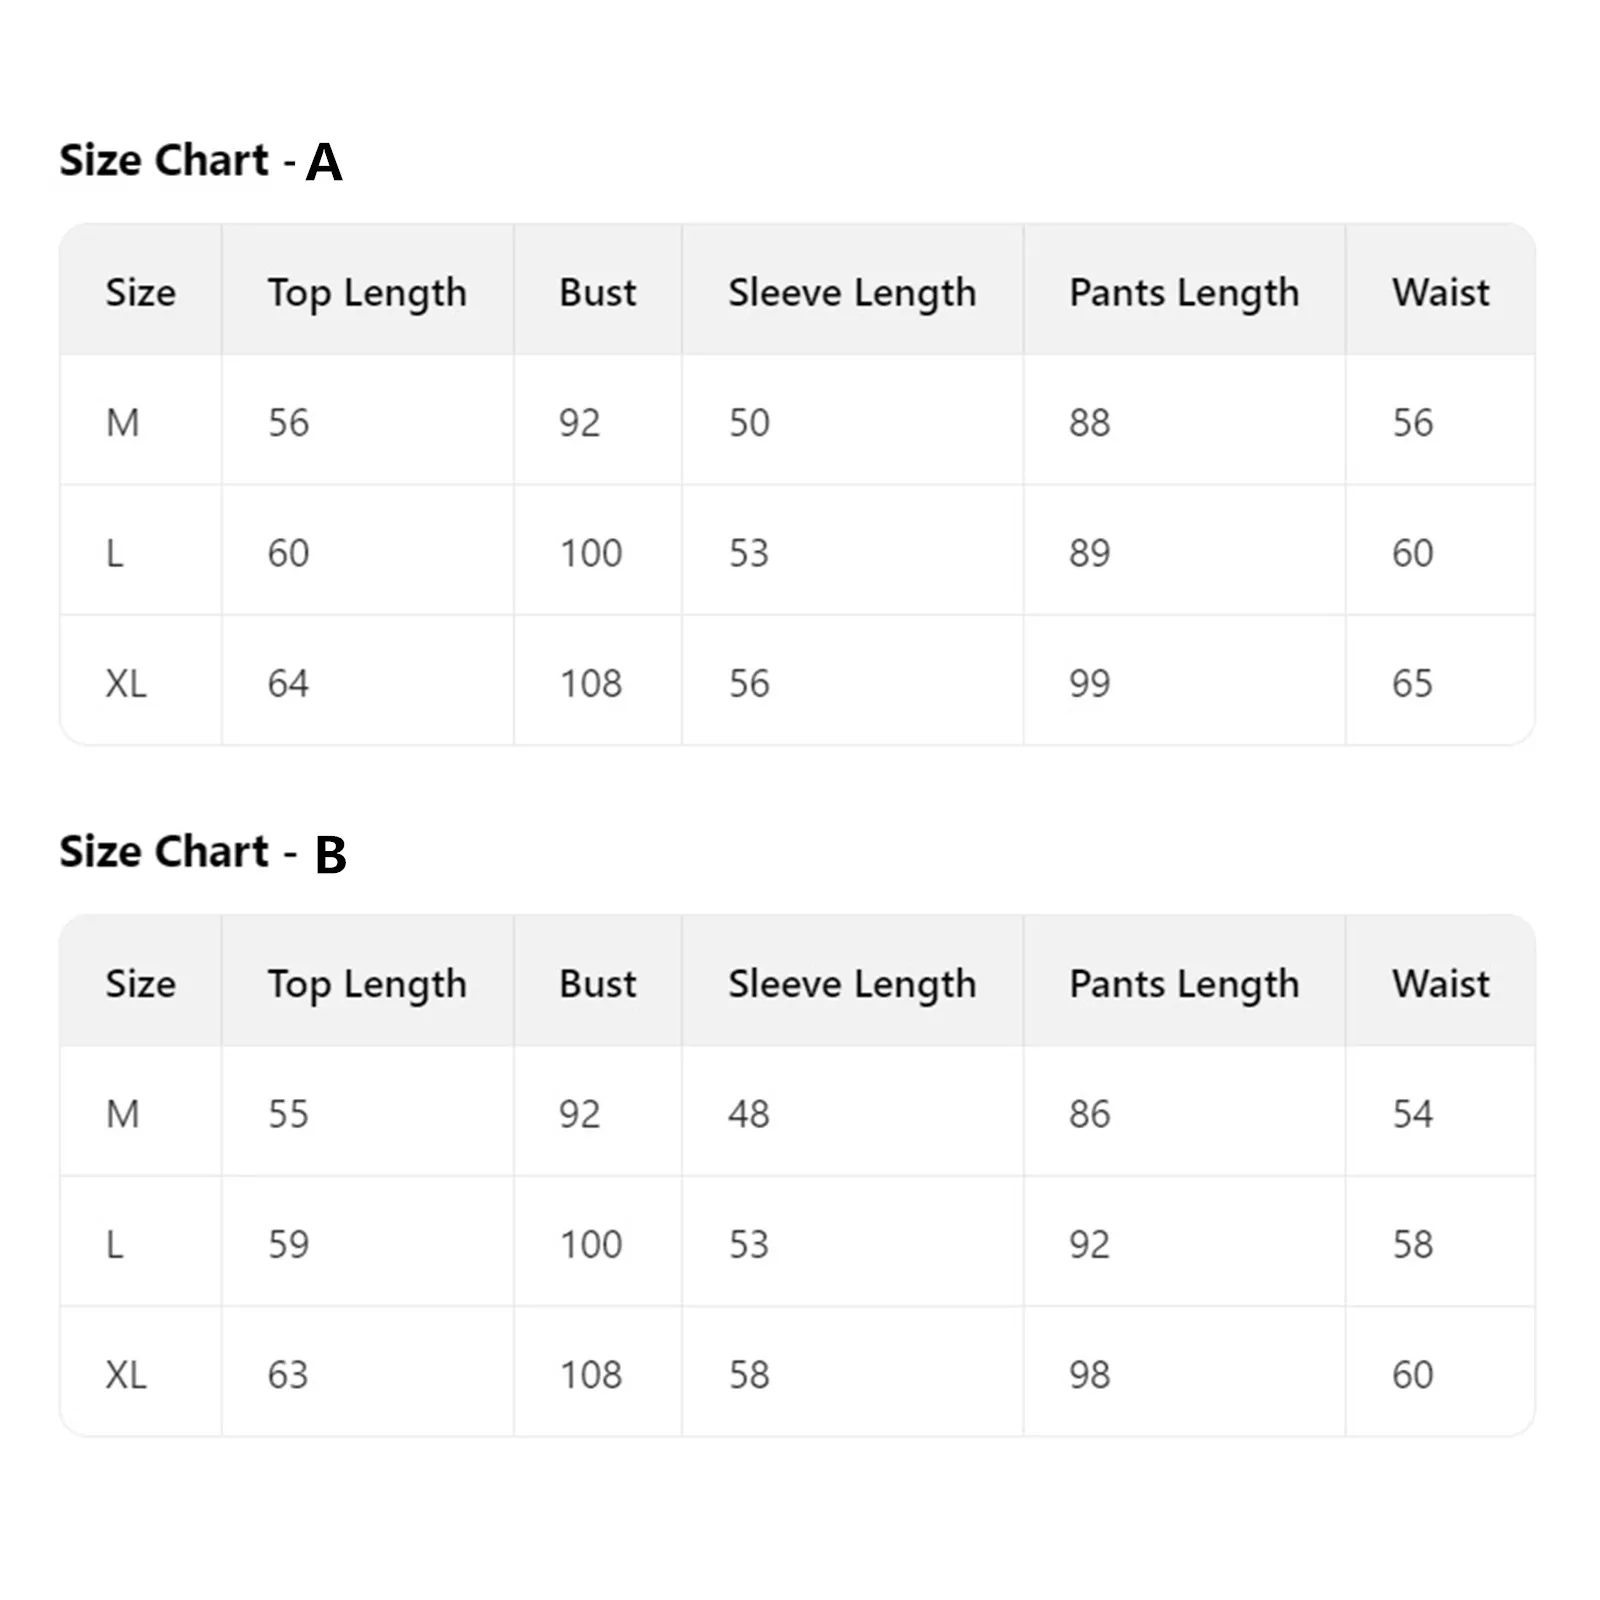Select Top Length header in chart A
1600x1600 pixels.
click(x=367, y=292)
